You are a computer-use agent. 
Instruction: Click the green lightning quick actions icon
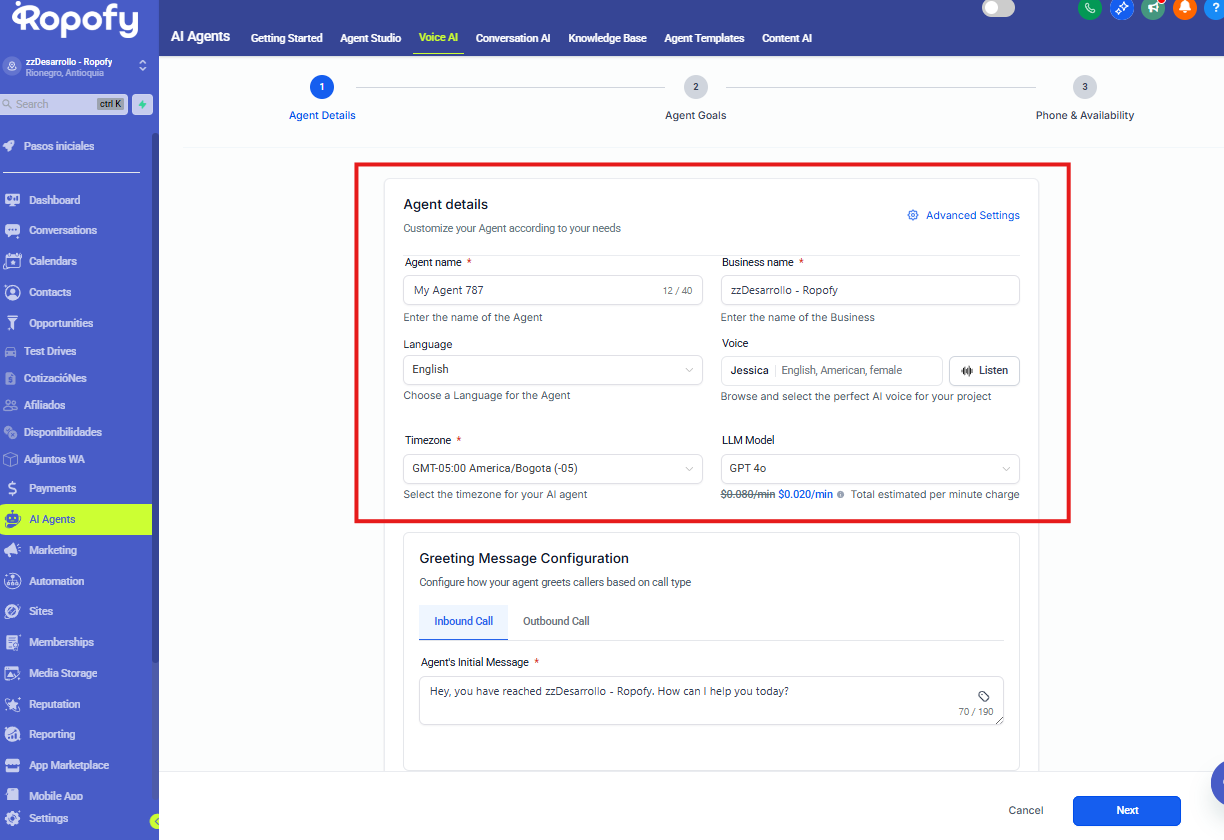pyautogui.click(x=143, y=104)
